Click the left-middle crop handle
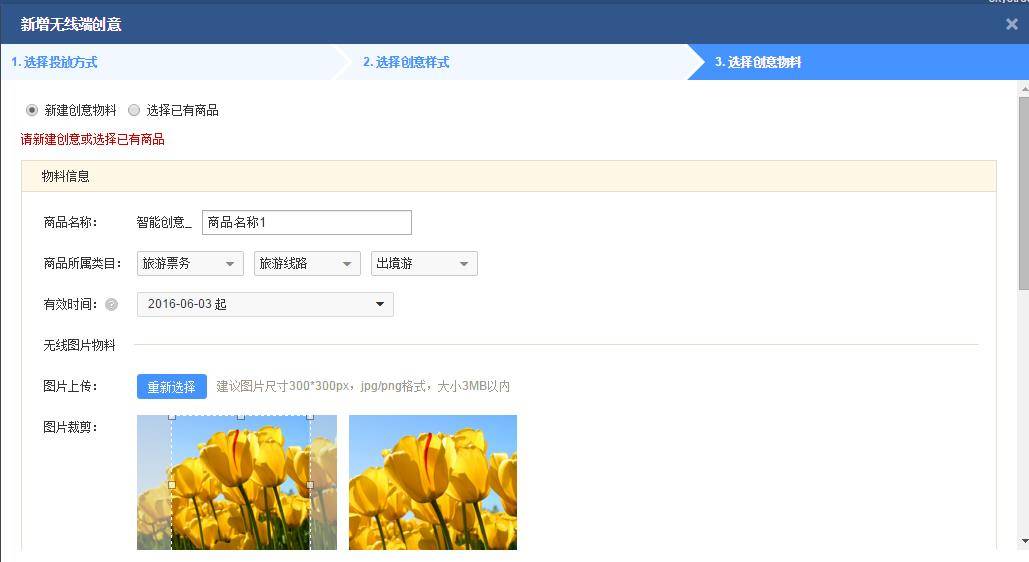 pos(172,485)
